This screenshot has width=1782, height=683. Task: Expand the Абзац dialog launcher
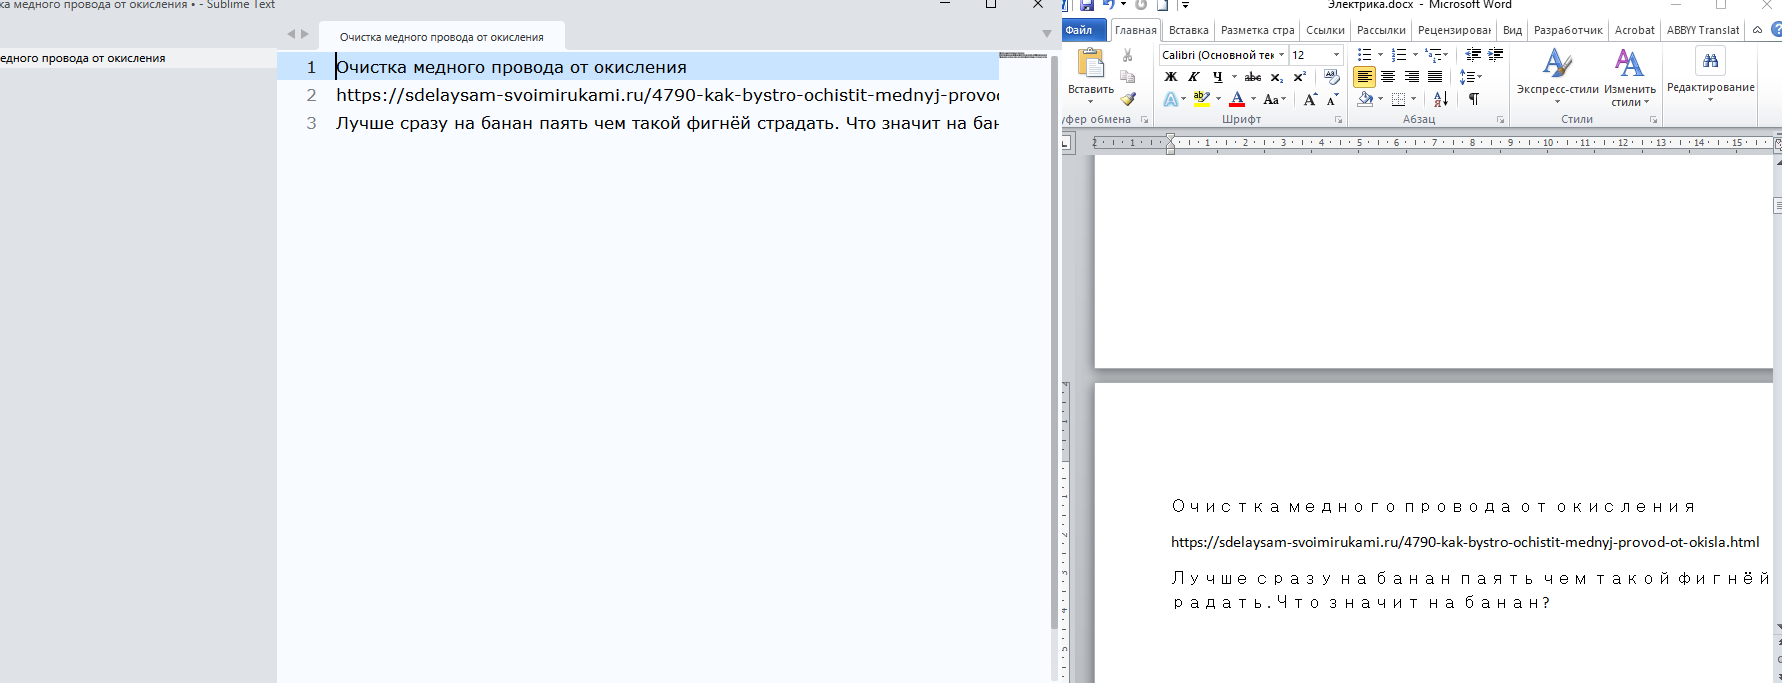pos(1500,120)
